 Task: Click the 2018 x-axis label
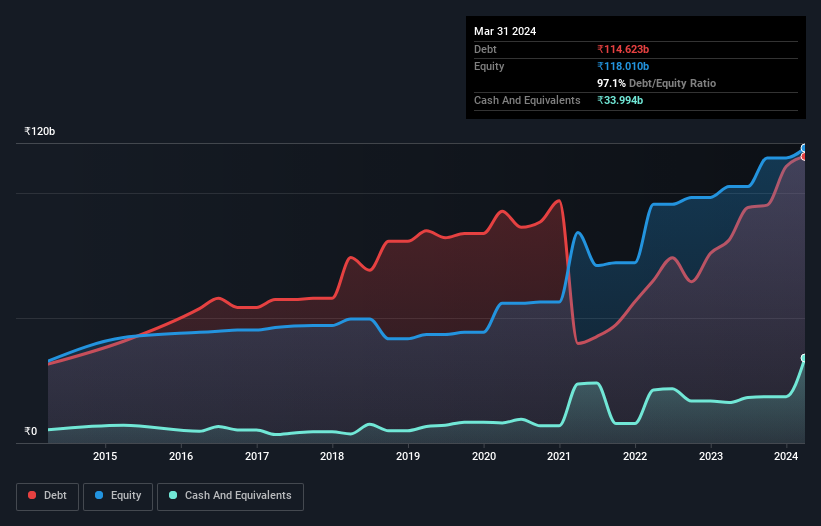tap(332, 456)
